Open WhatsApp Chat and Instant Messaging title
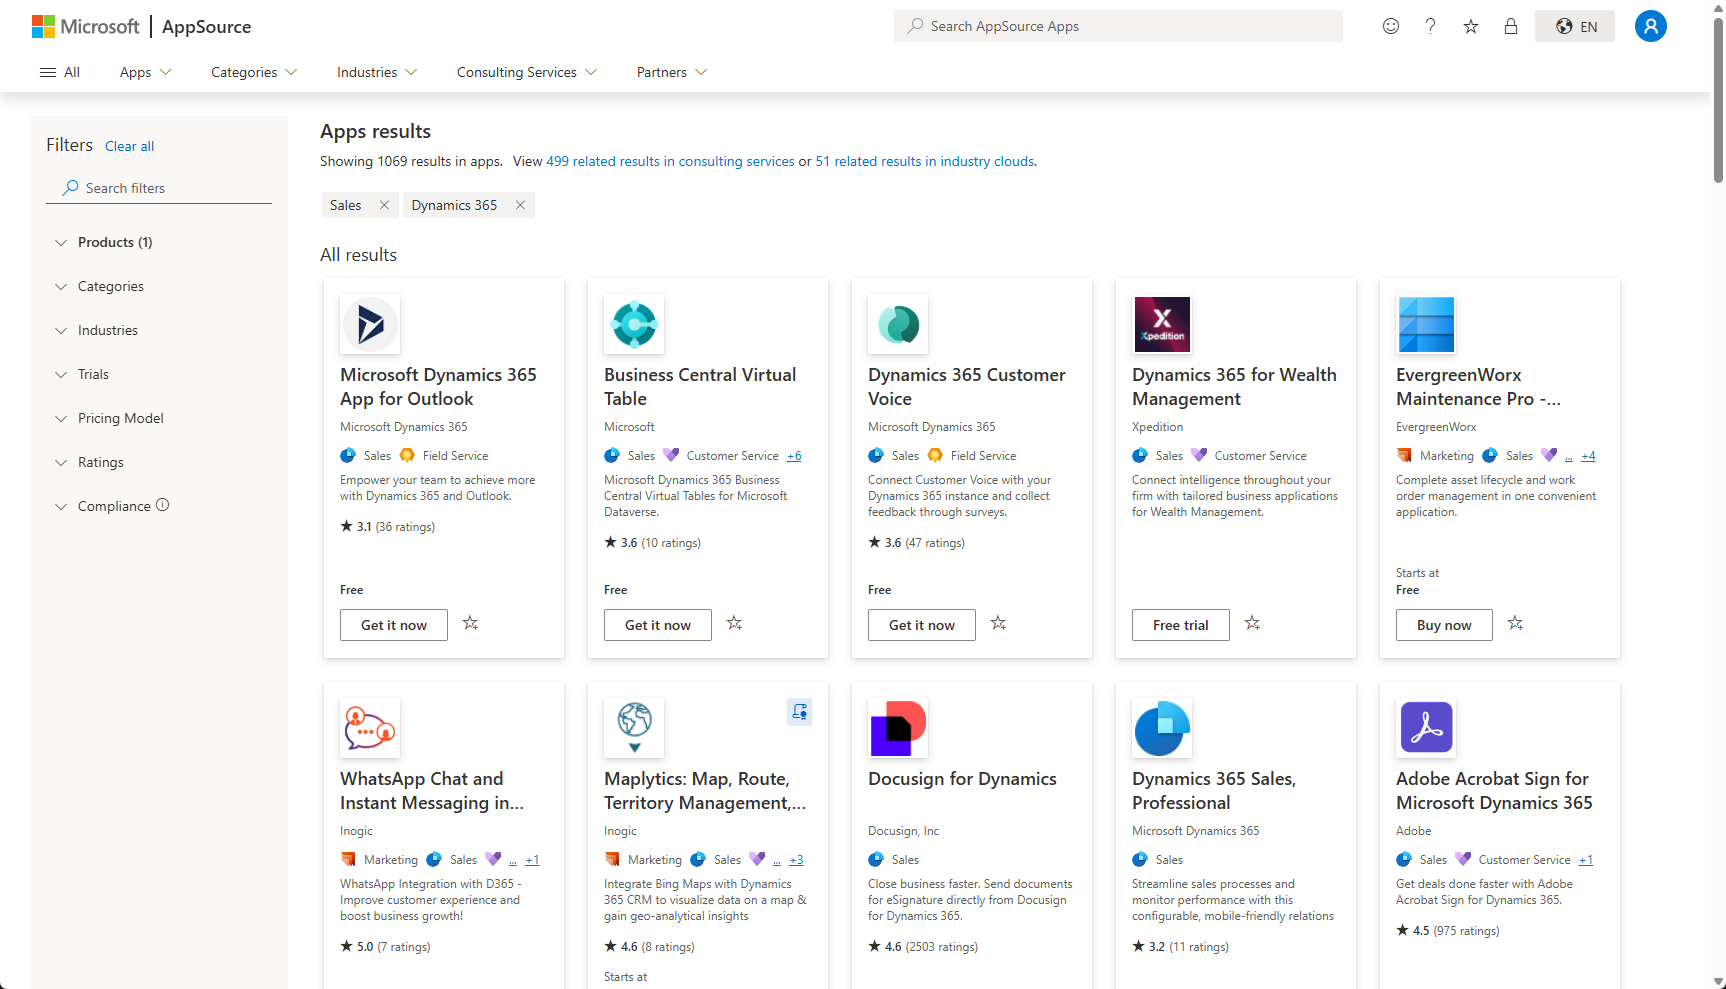The image size is (1726, 989). tap(432, 791)
